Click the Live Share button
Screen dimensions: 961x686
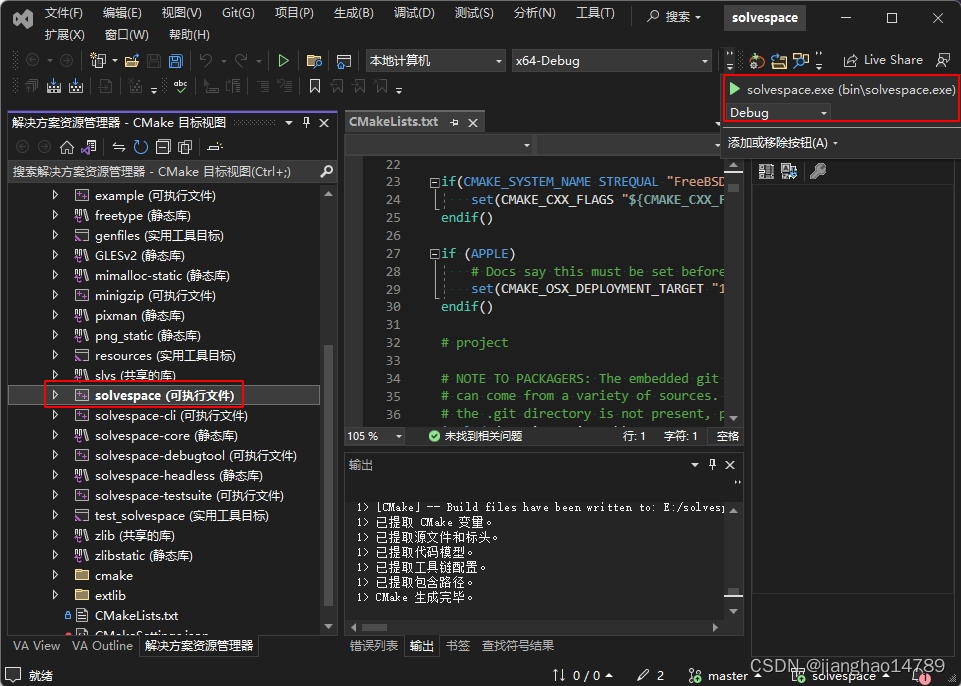point(883,60)
